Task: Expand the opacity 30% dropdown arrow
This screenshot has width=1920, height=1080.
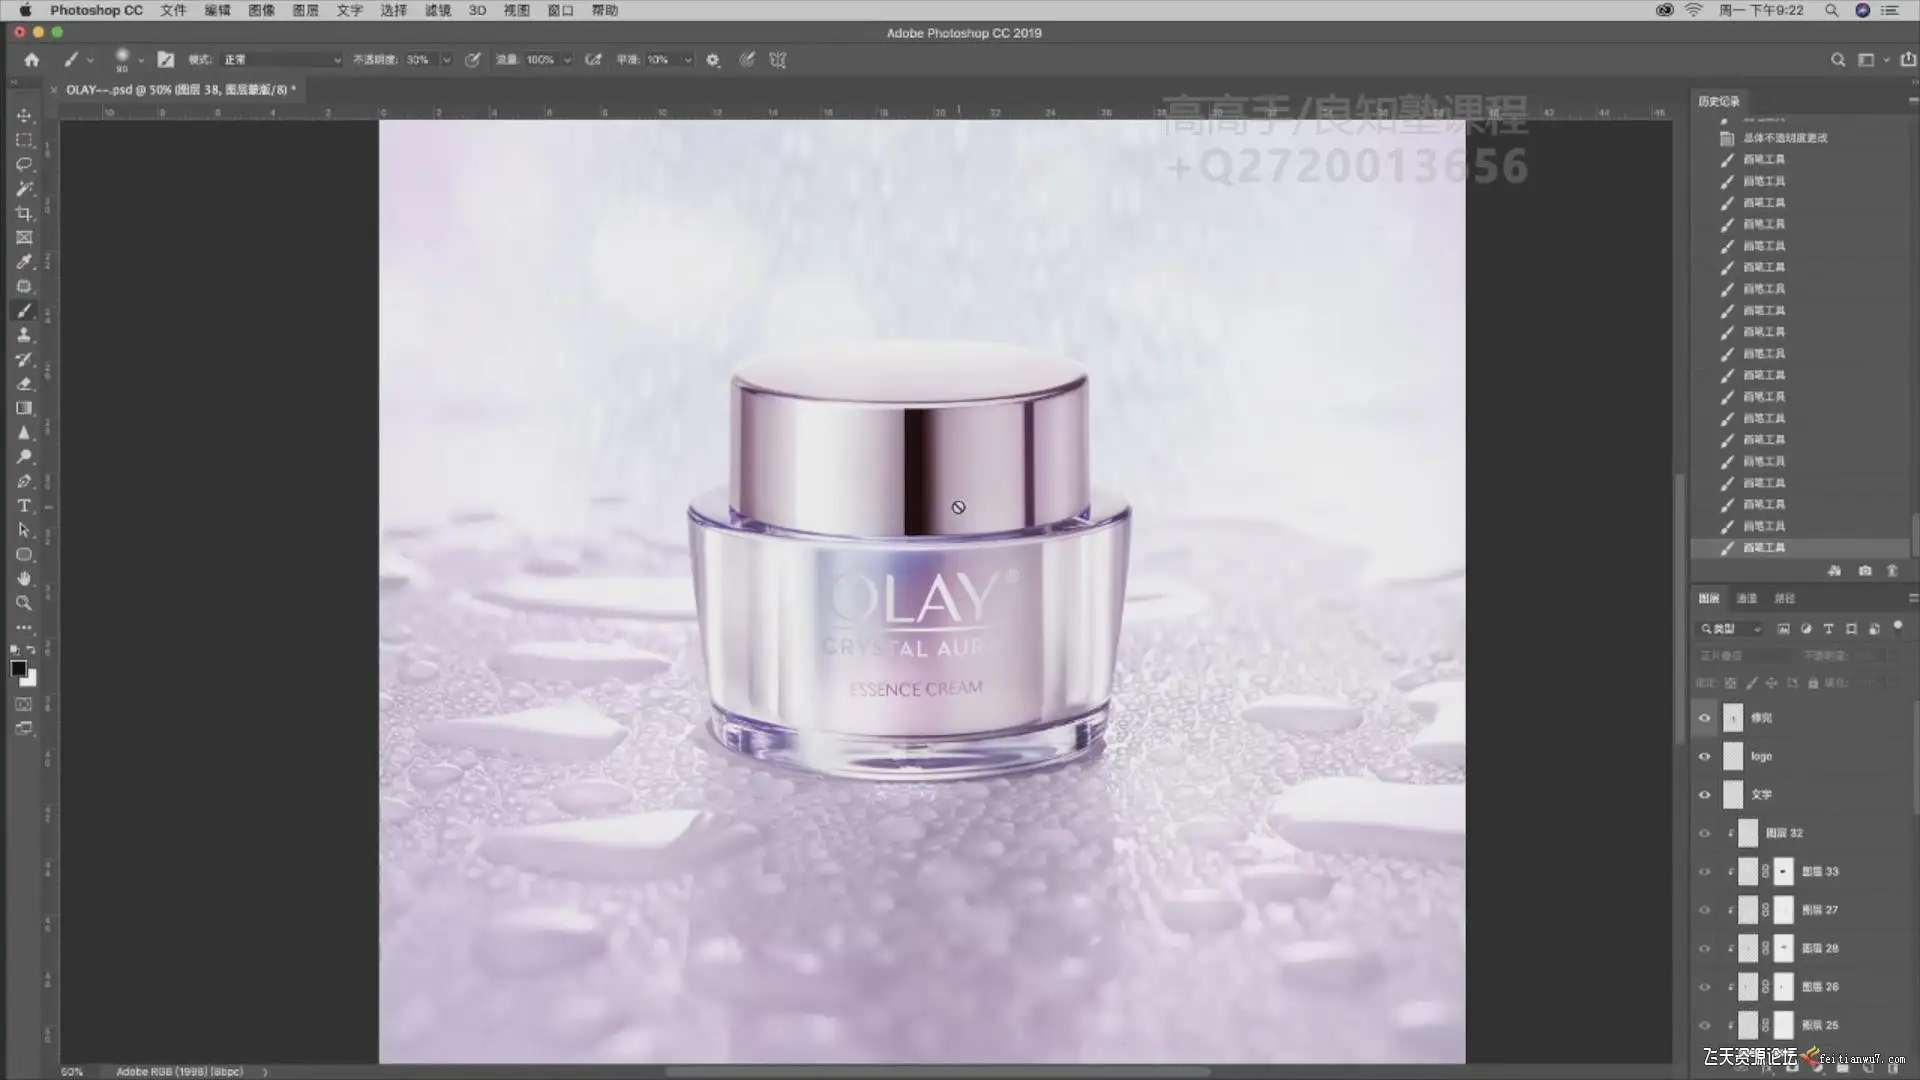Action: coord(446,60)
